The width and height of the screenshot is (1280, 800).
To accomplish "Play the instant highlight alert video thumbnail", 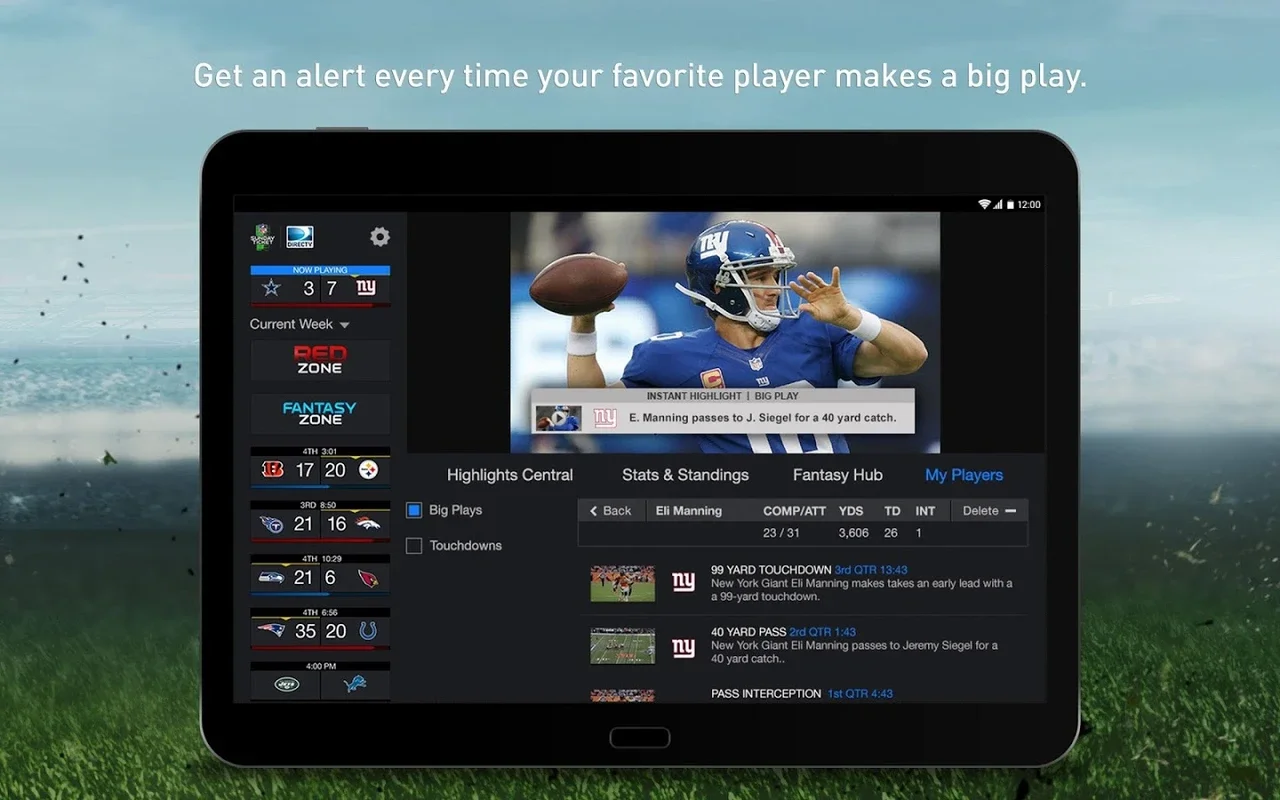I will [x=558, y=418].
